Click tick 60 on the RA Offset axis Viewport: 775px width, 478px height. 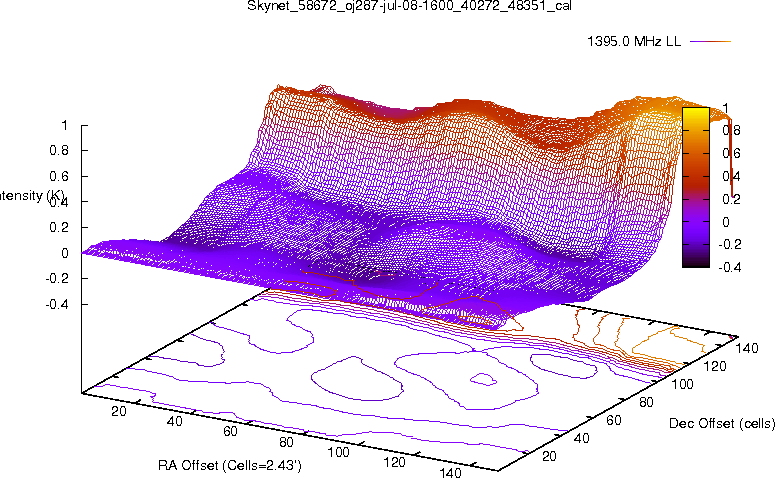coord(230,432)
